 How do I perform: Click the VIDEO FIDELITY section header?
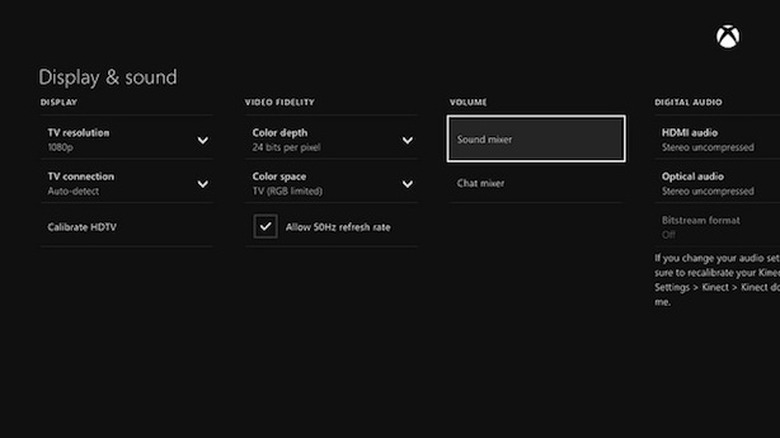[280, 102]
